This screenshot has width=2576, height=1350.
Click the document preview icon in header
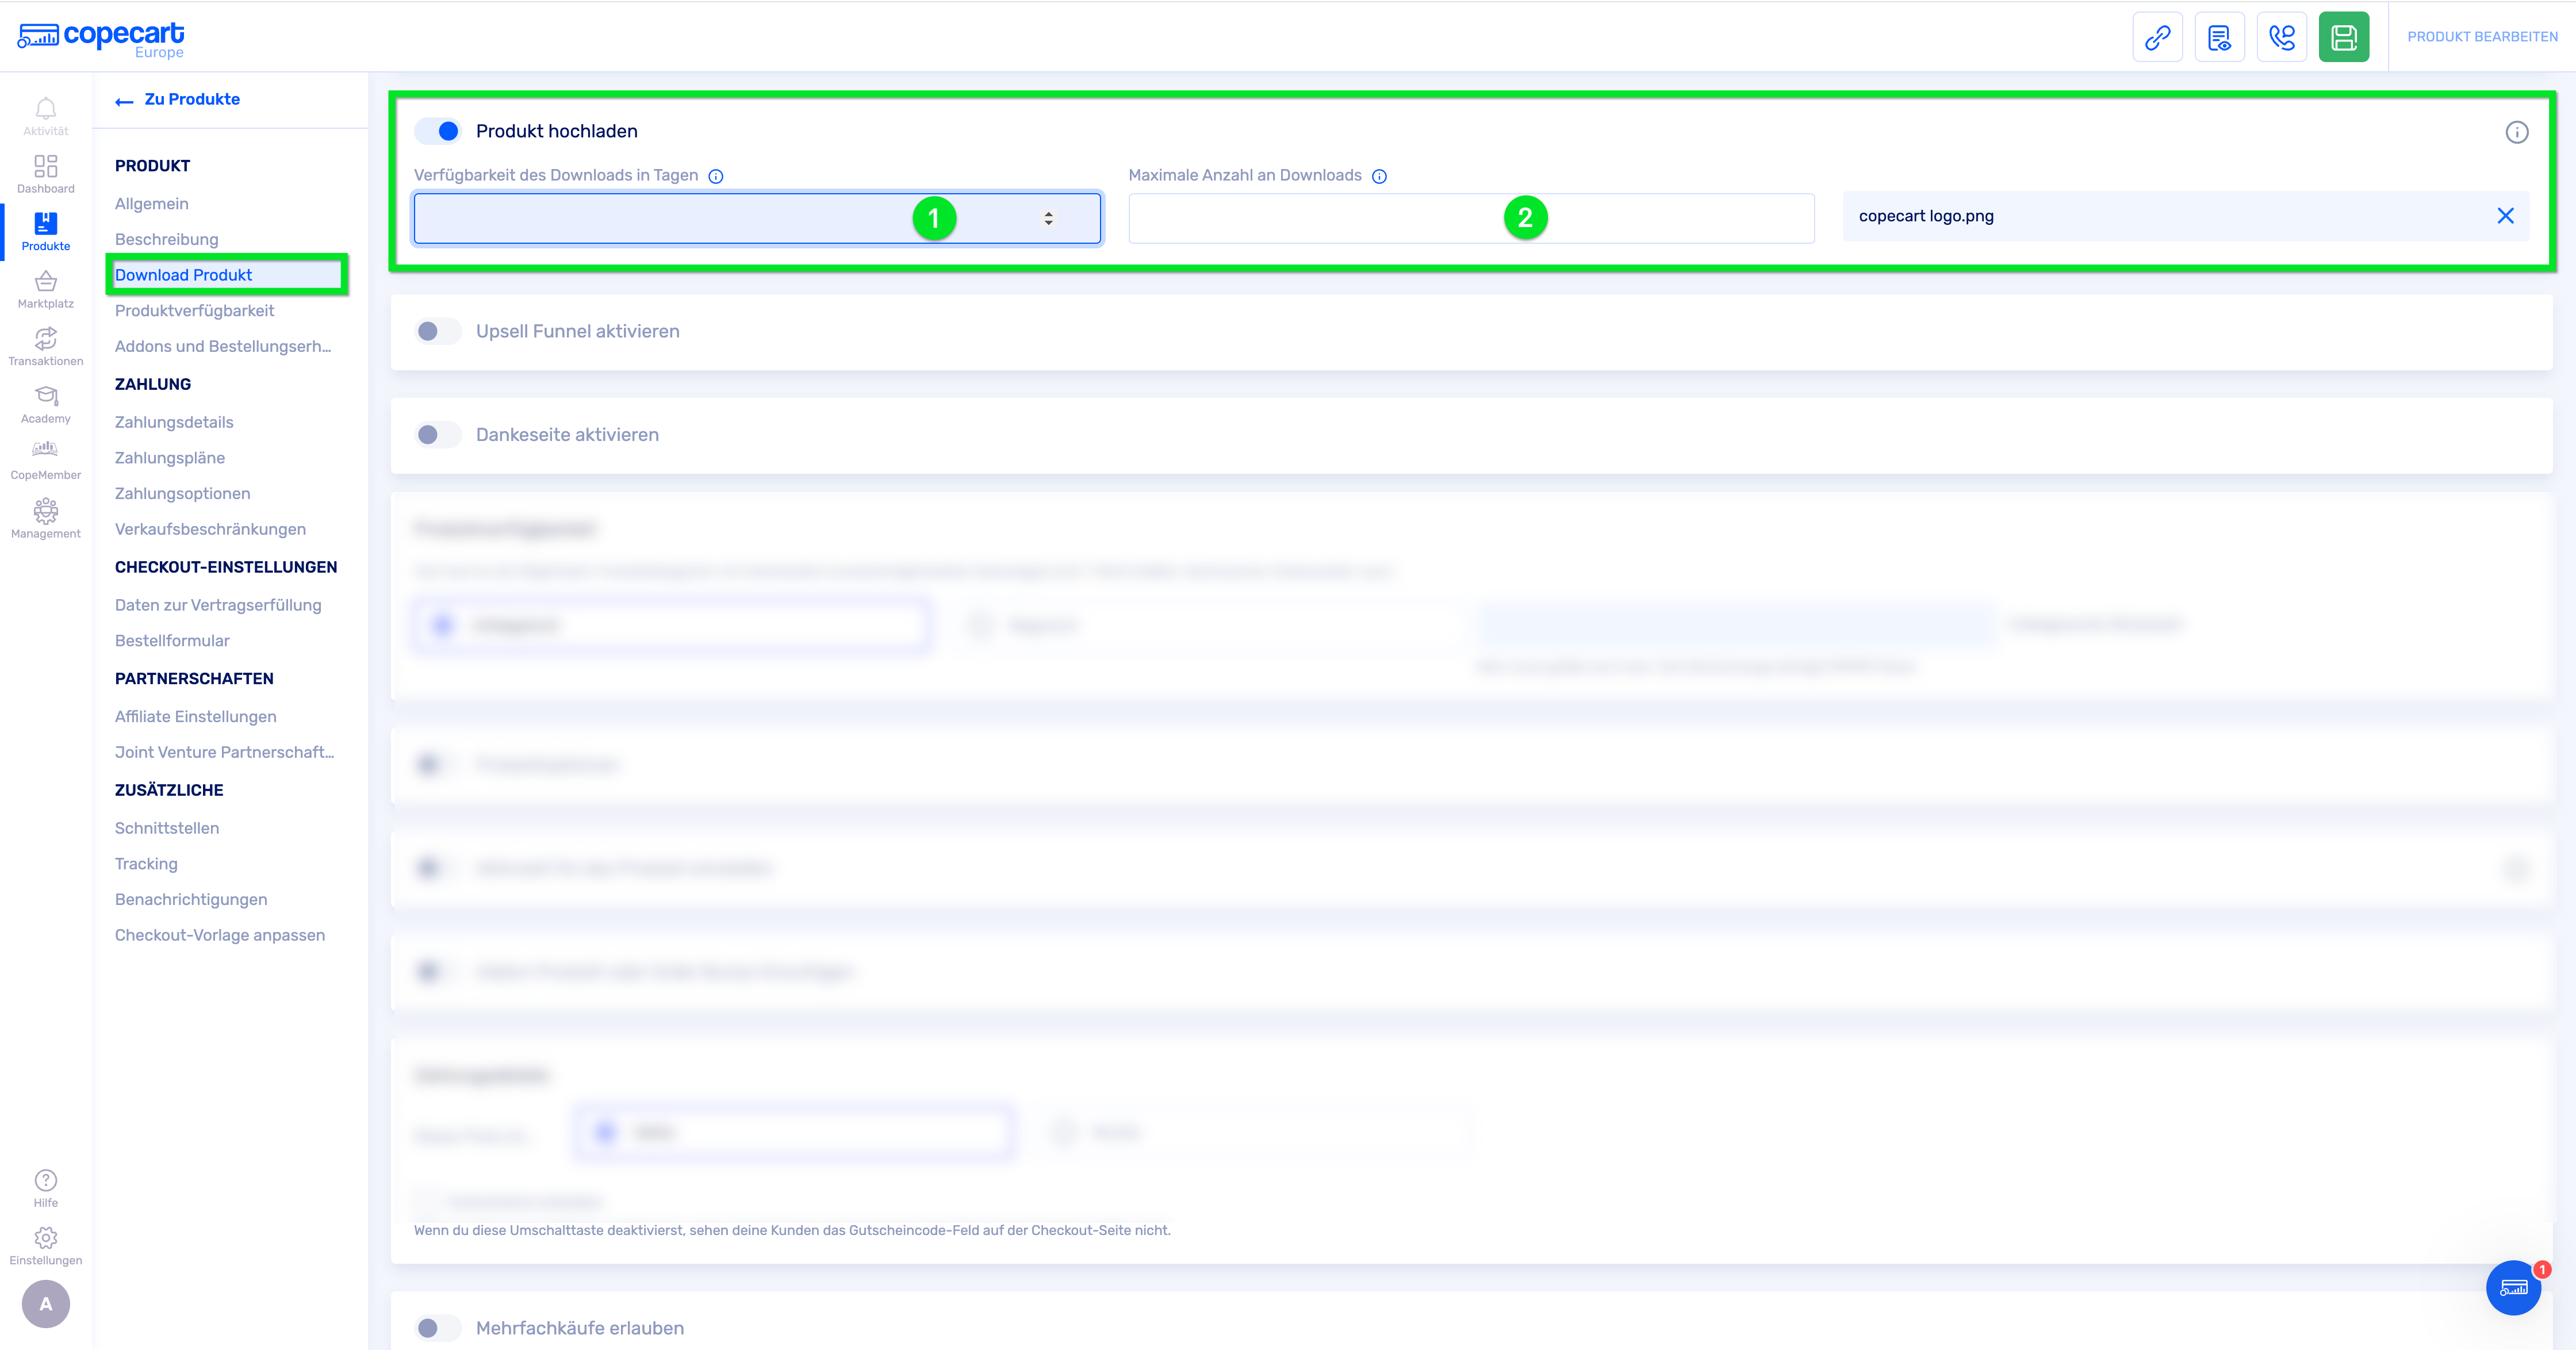[x=2219, y=37]
